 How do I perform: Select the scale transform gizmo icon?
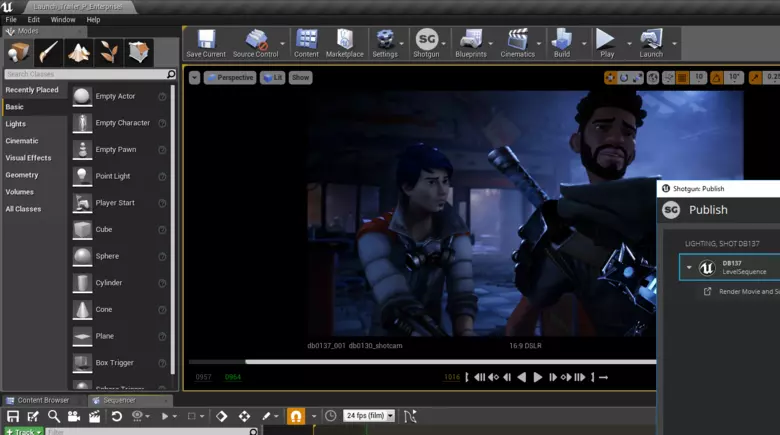coord(638,78)
